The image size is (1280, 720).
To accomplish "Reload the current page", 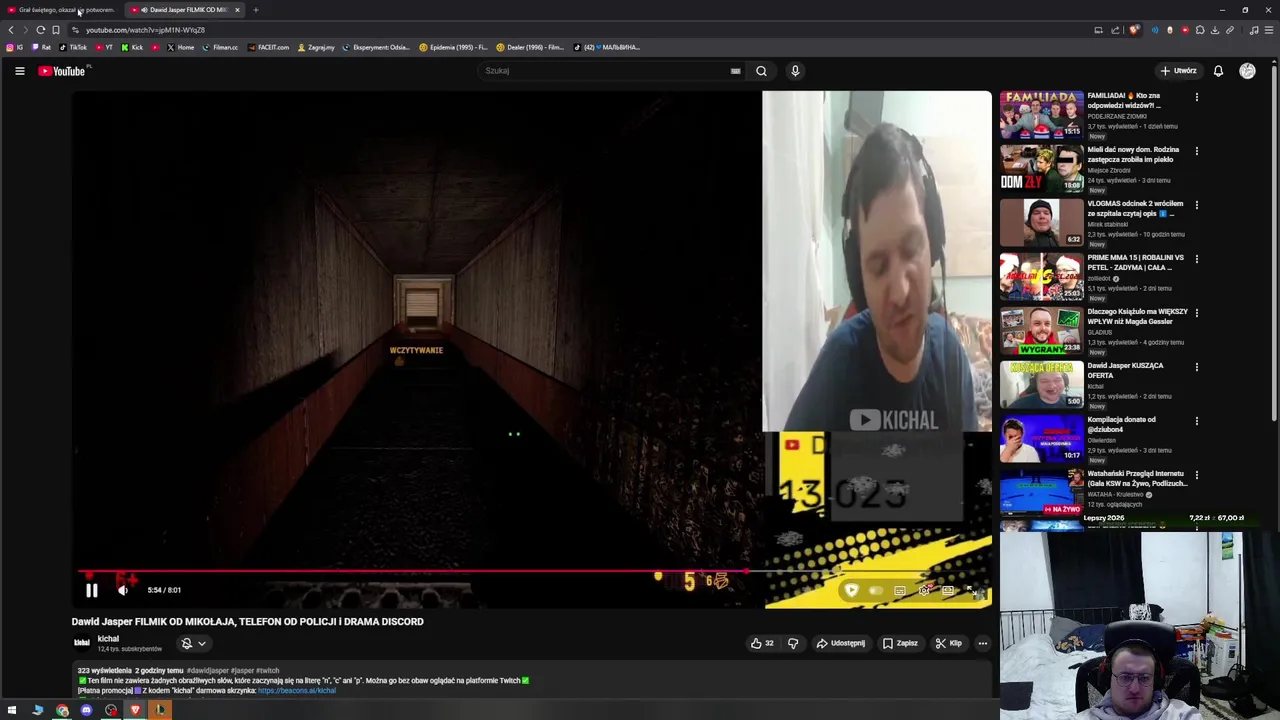I will pyautogui.click(x=41, y=30).
